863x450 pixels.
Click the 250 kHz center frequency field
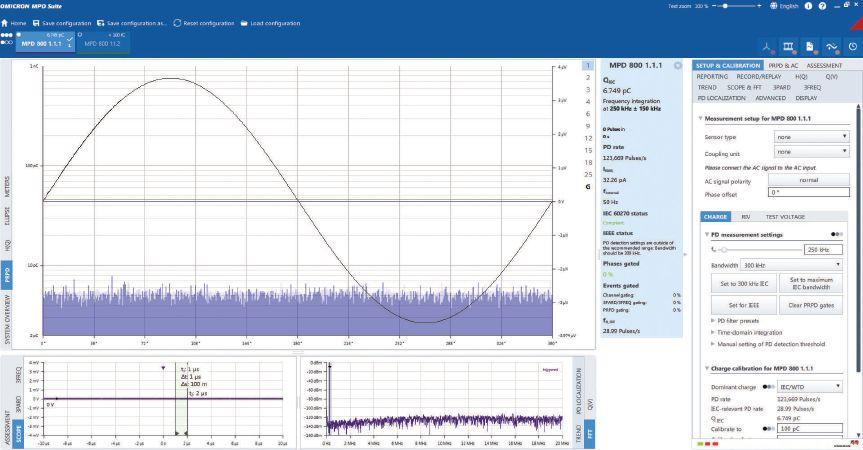(823, 250)
